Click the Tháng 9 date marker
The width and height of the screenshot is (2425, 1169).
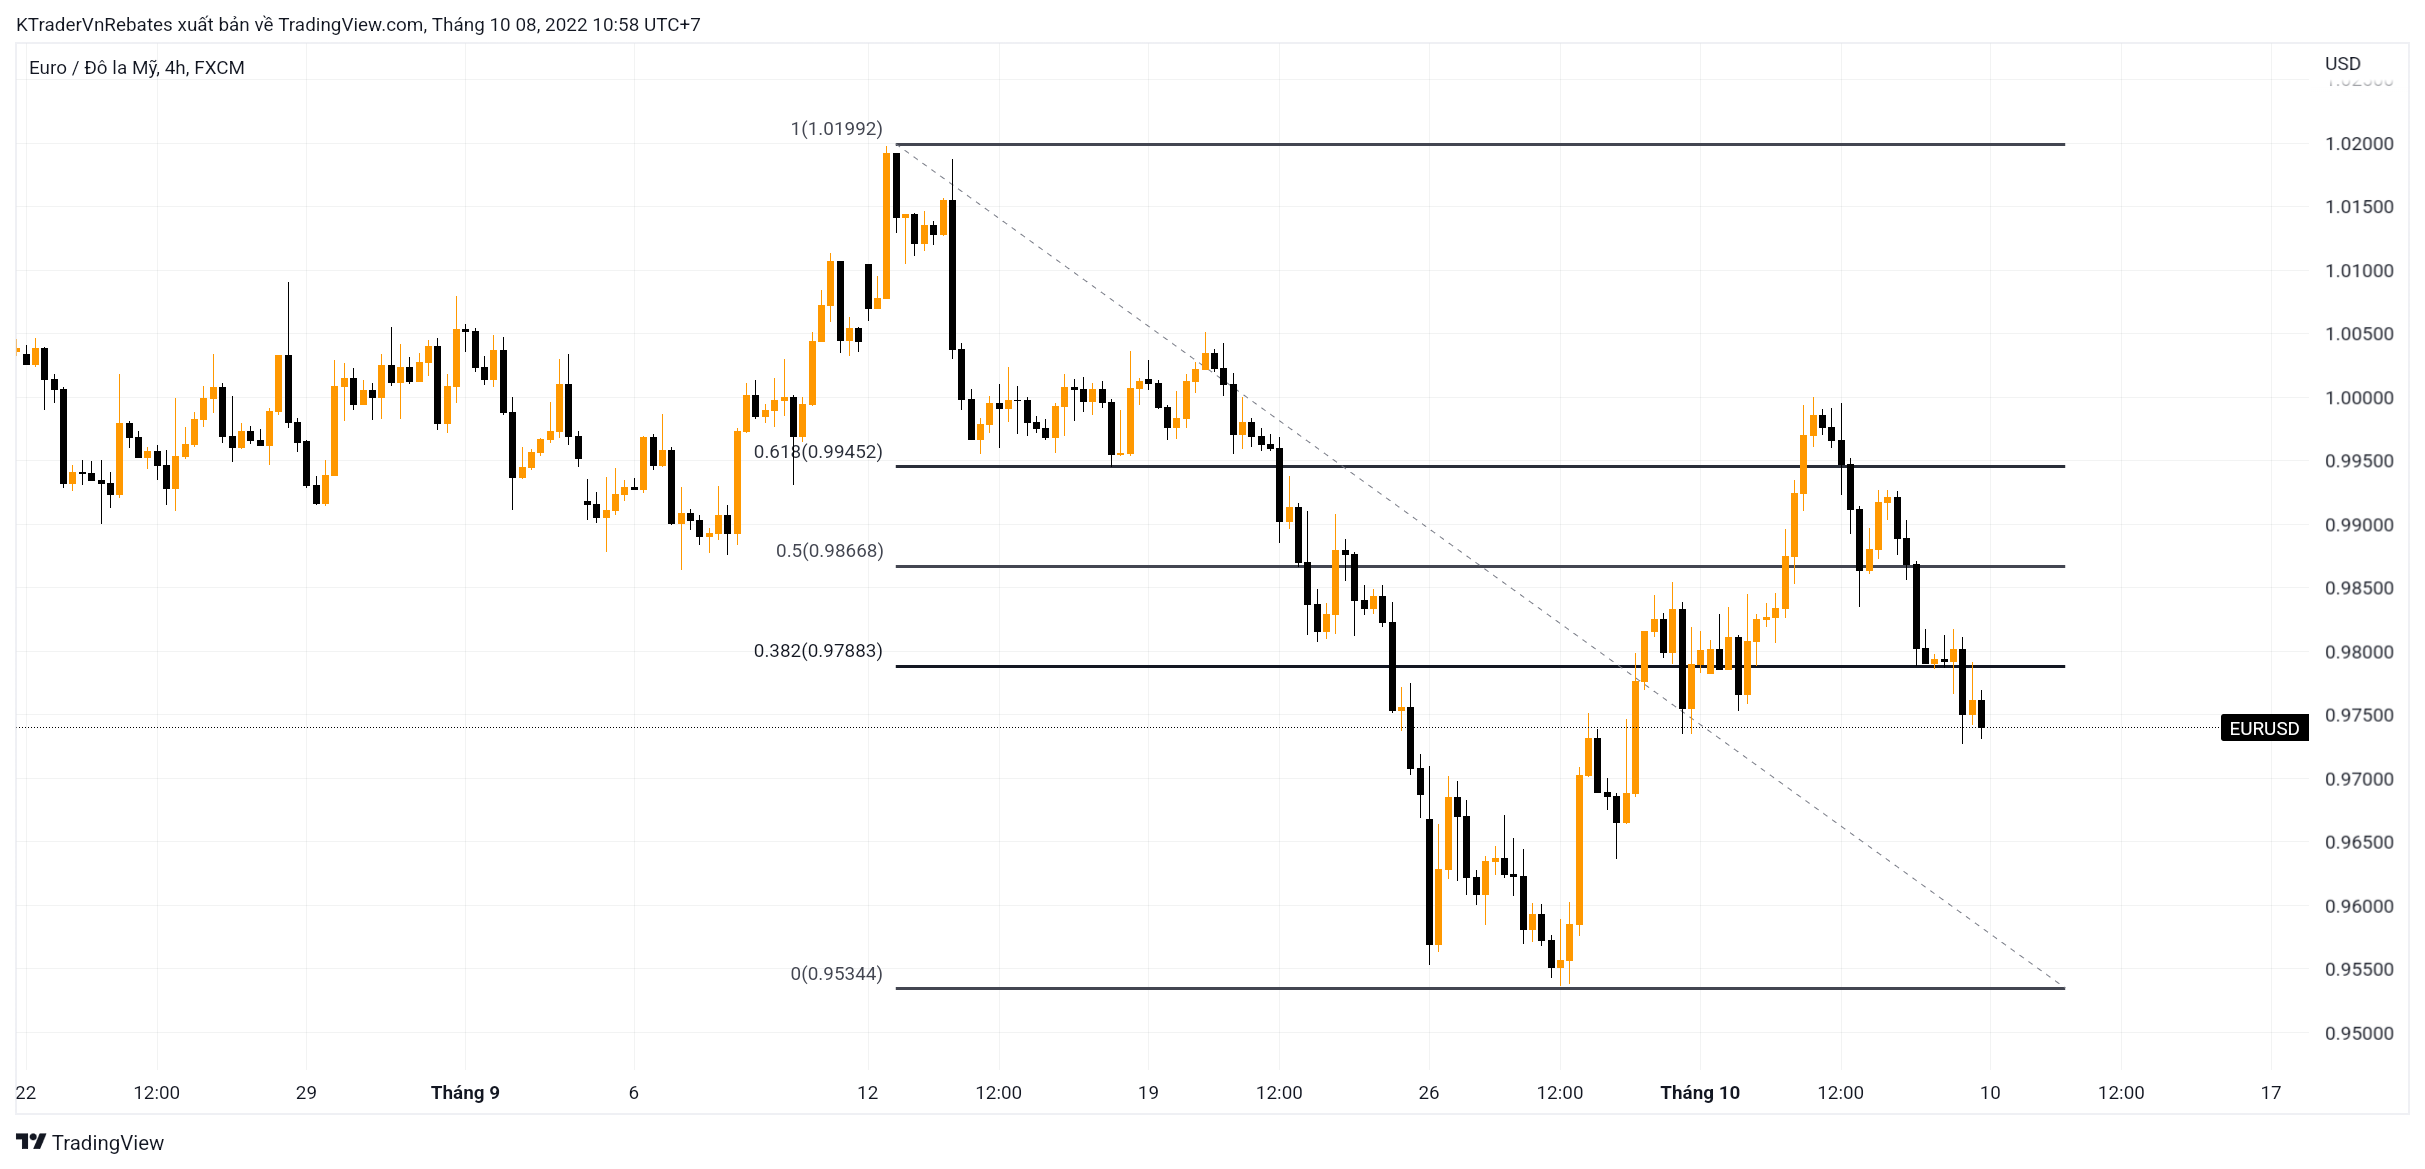(465, 1092)
